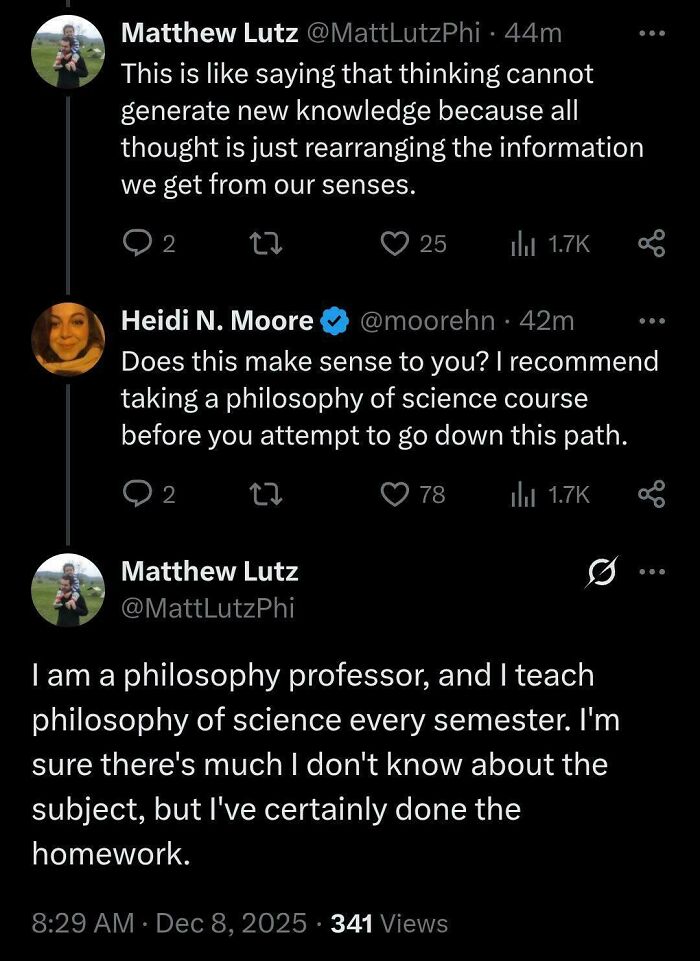The height and width of the screenshot is (961, 700).
Task: Click the 8:29 AM Dec 8 timestamp
Action: [166, 924]
